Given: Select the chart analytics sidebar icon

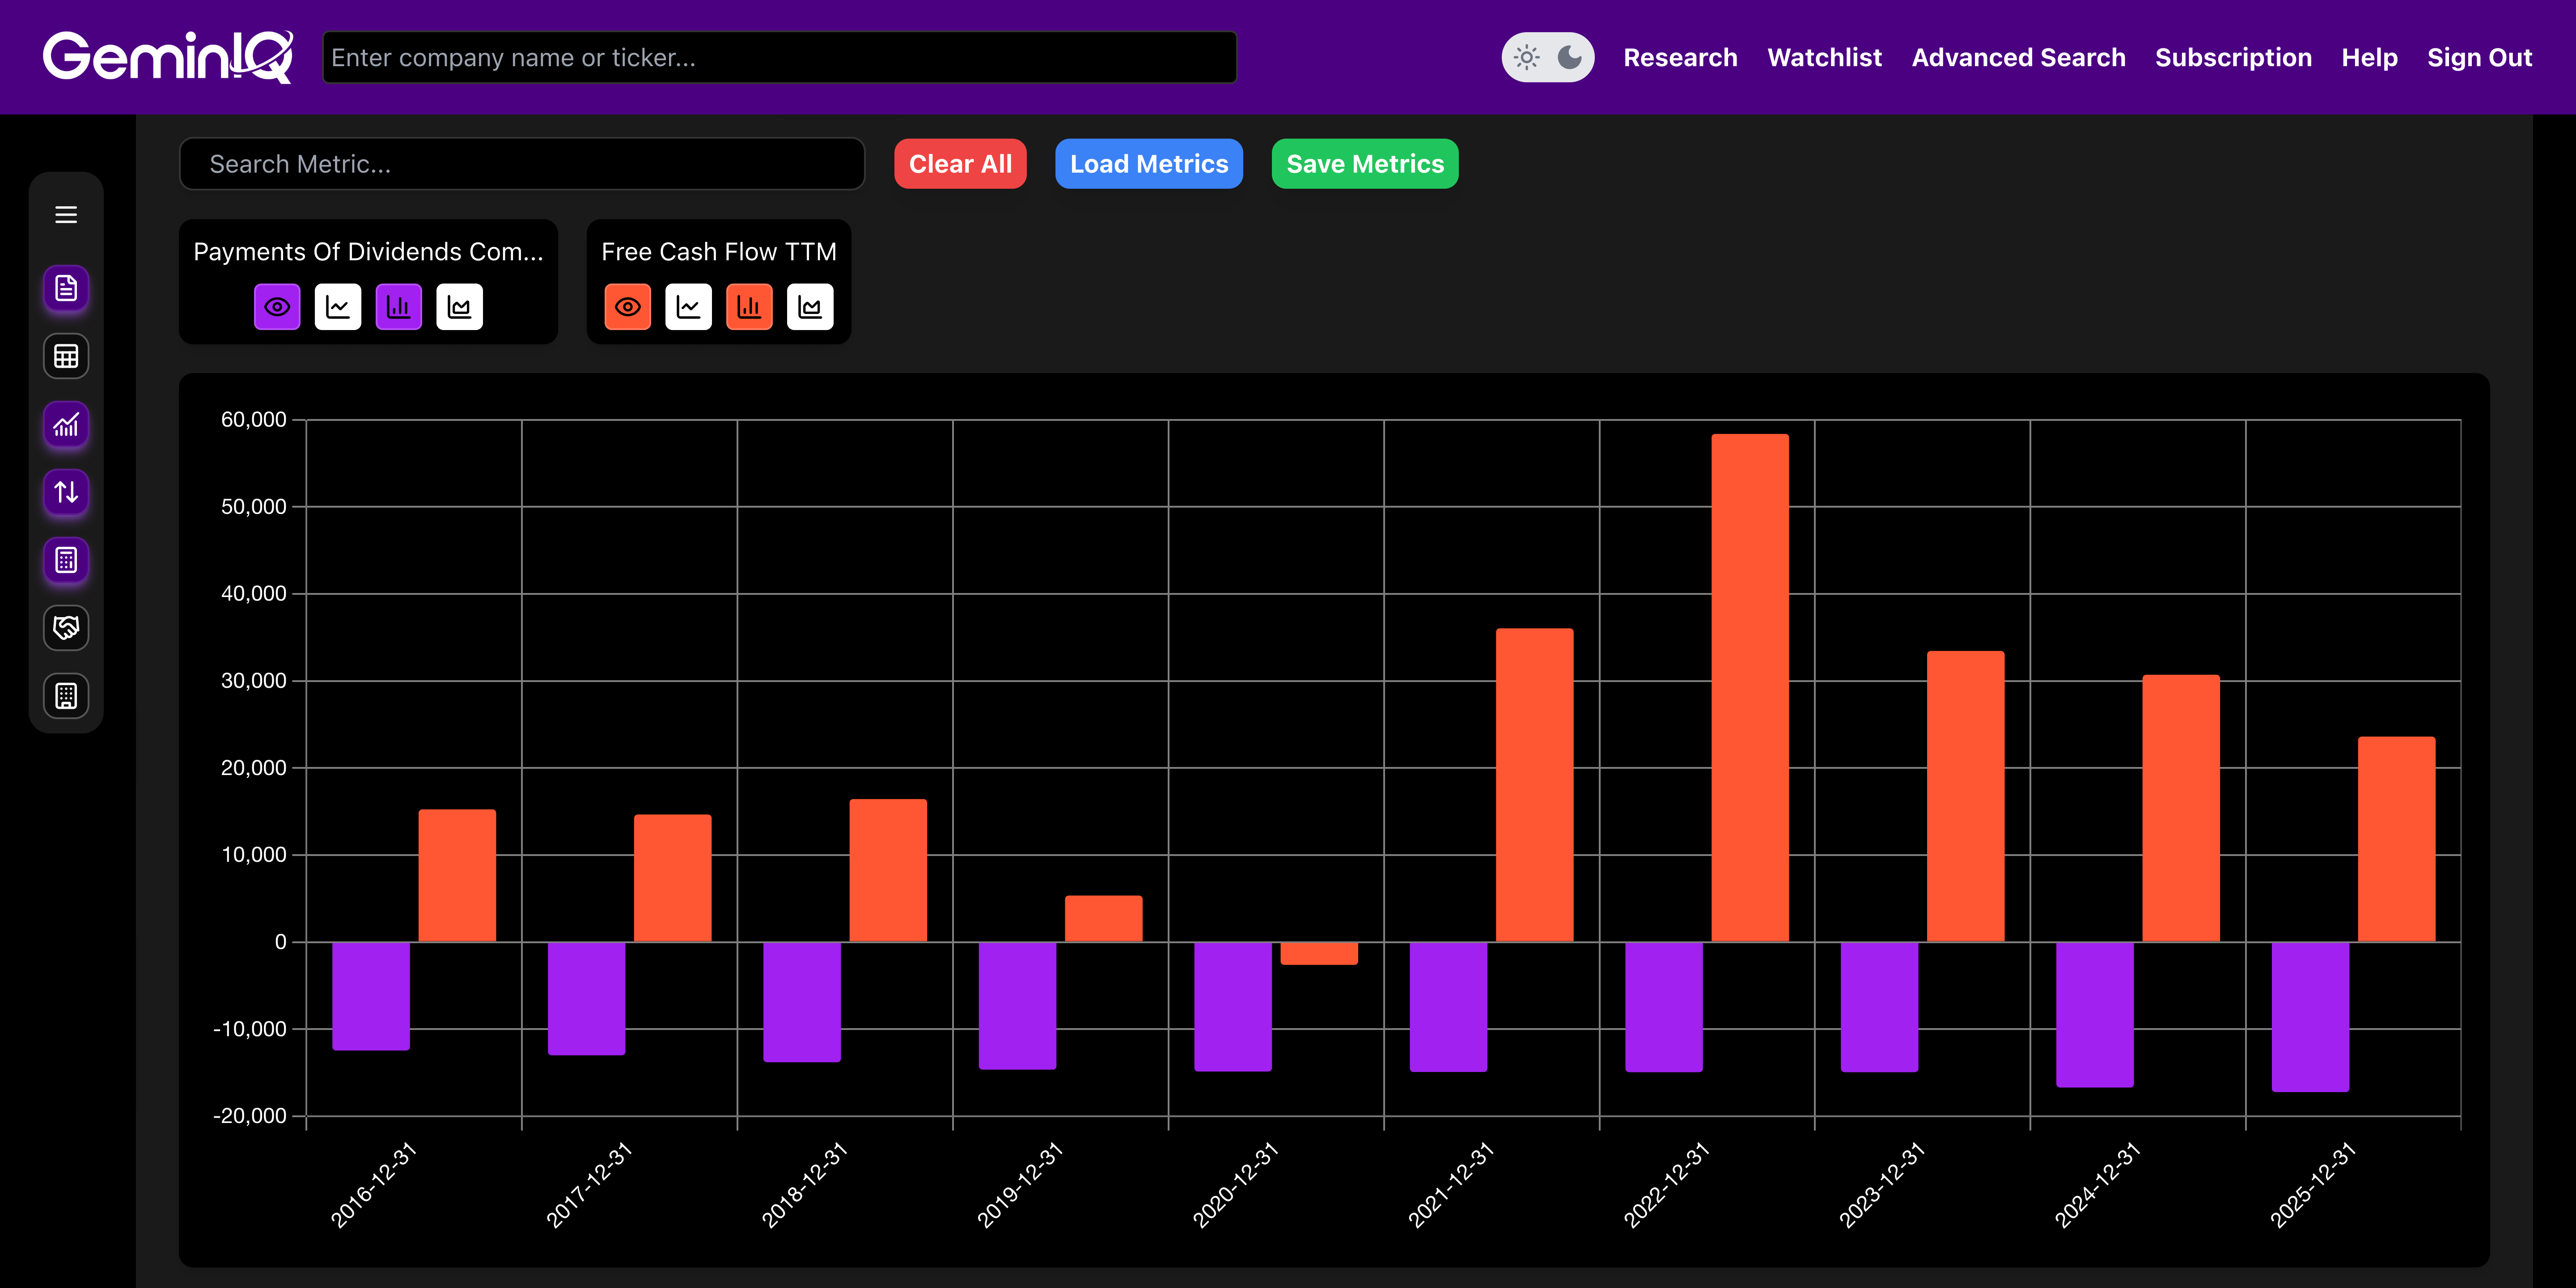Looking at the screenshot, I should (x=66, y=425).
